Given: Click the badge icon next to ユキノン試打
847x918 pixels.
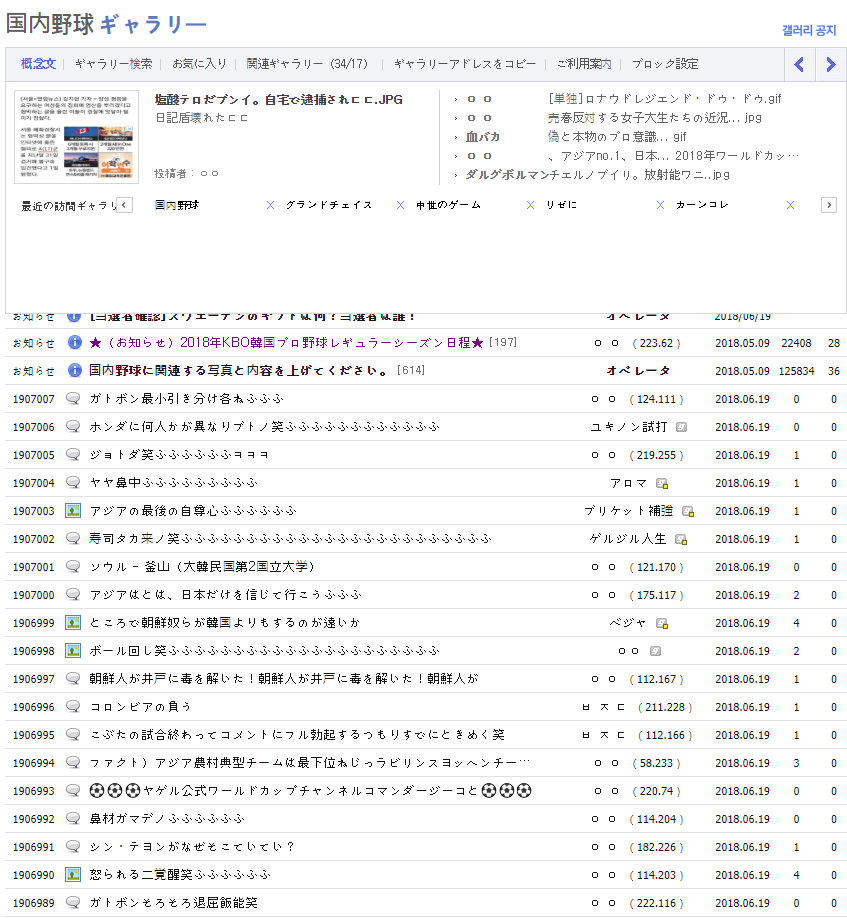Looking at the screenshot, I should 681,427.
